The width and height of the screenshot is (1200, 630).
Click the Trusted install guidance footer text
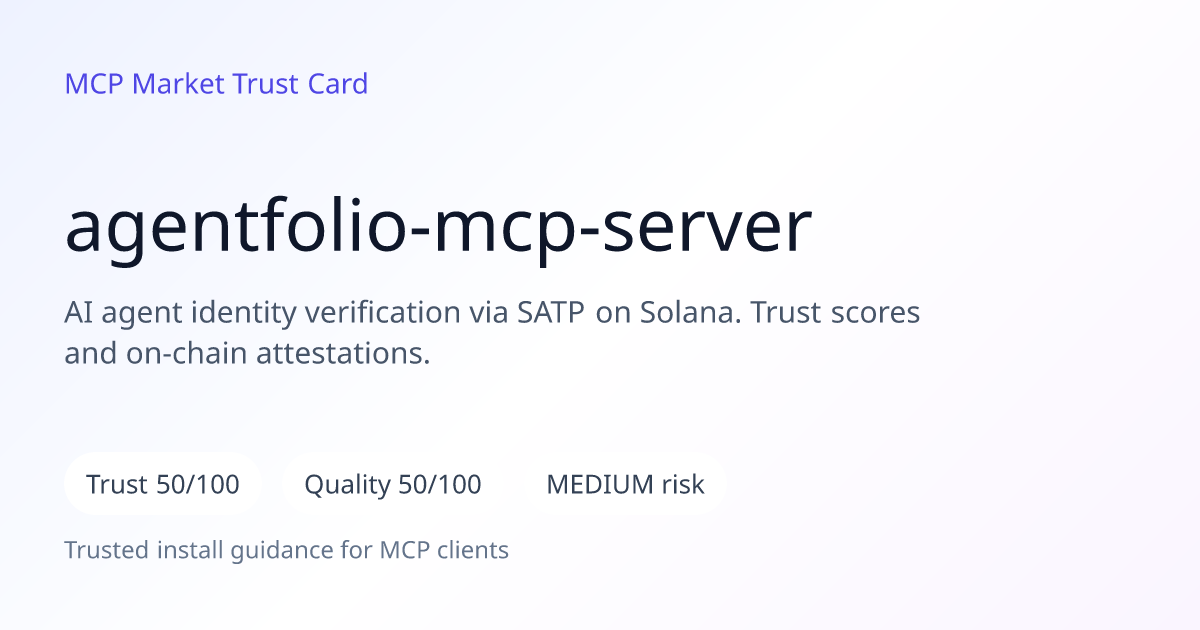[x=286, y=550]
